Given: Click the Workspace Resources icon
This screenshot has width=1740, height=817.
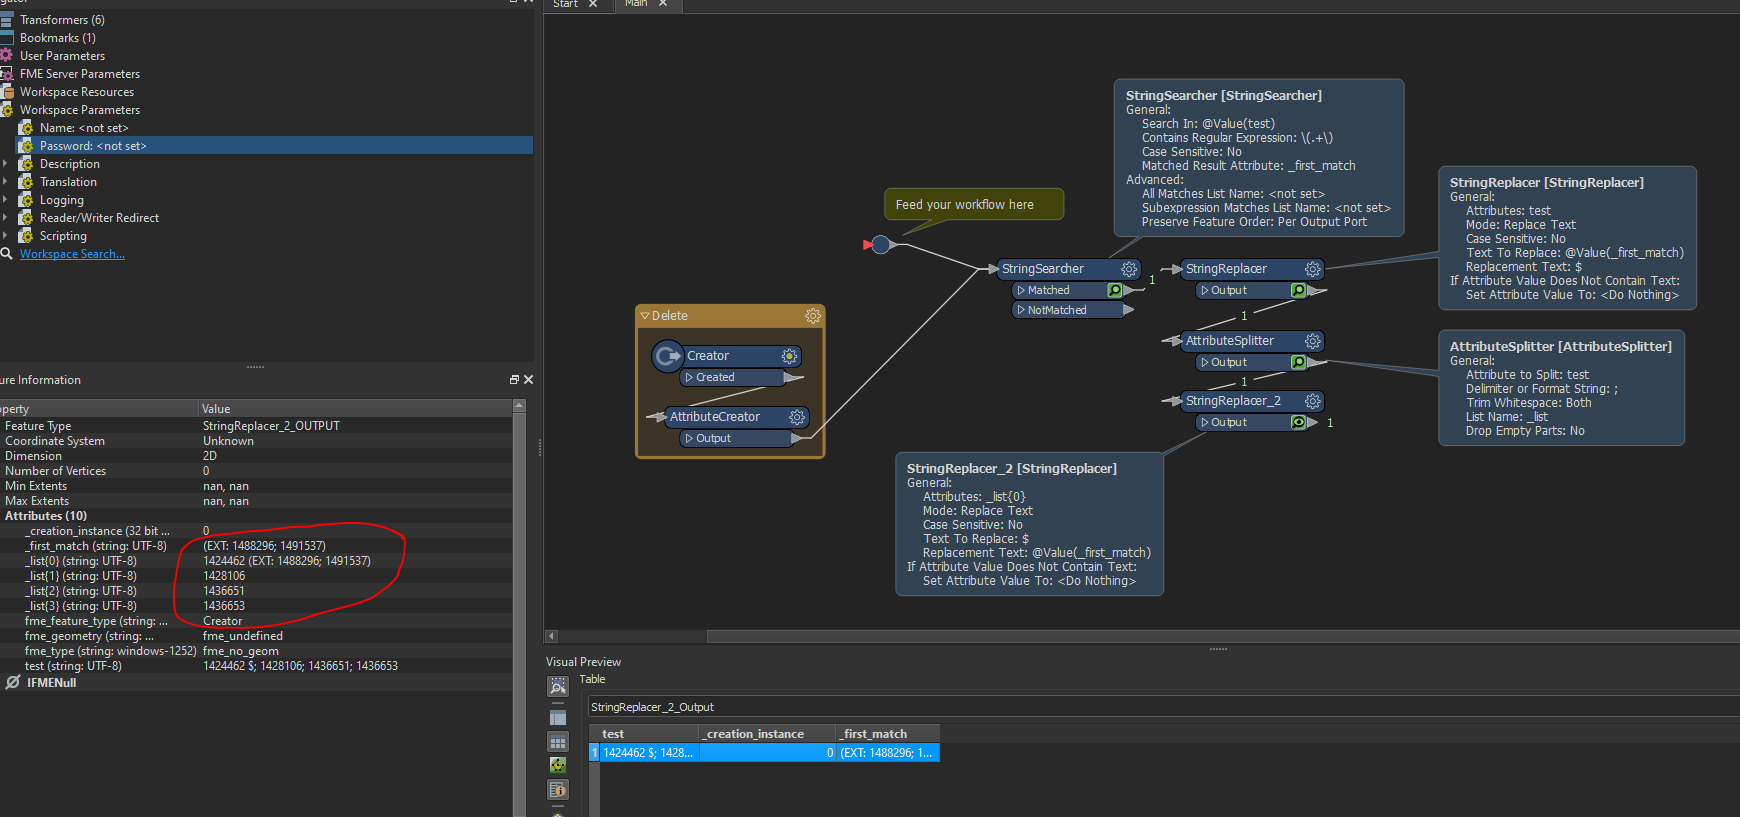Looking at the screenshot, I should 6,91.
